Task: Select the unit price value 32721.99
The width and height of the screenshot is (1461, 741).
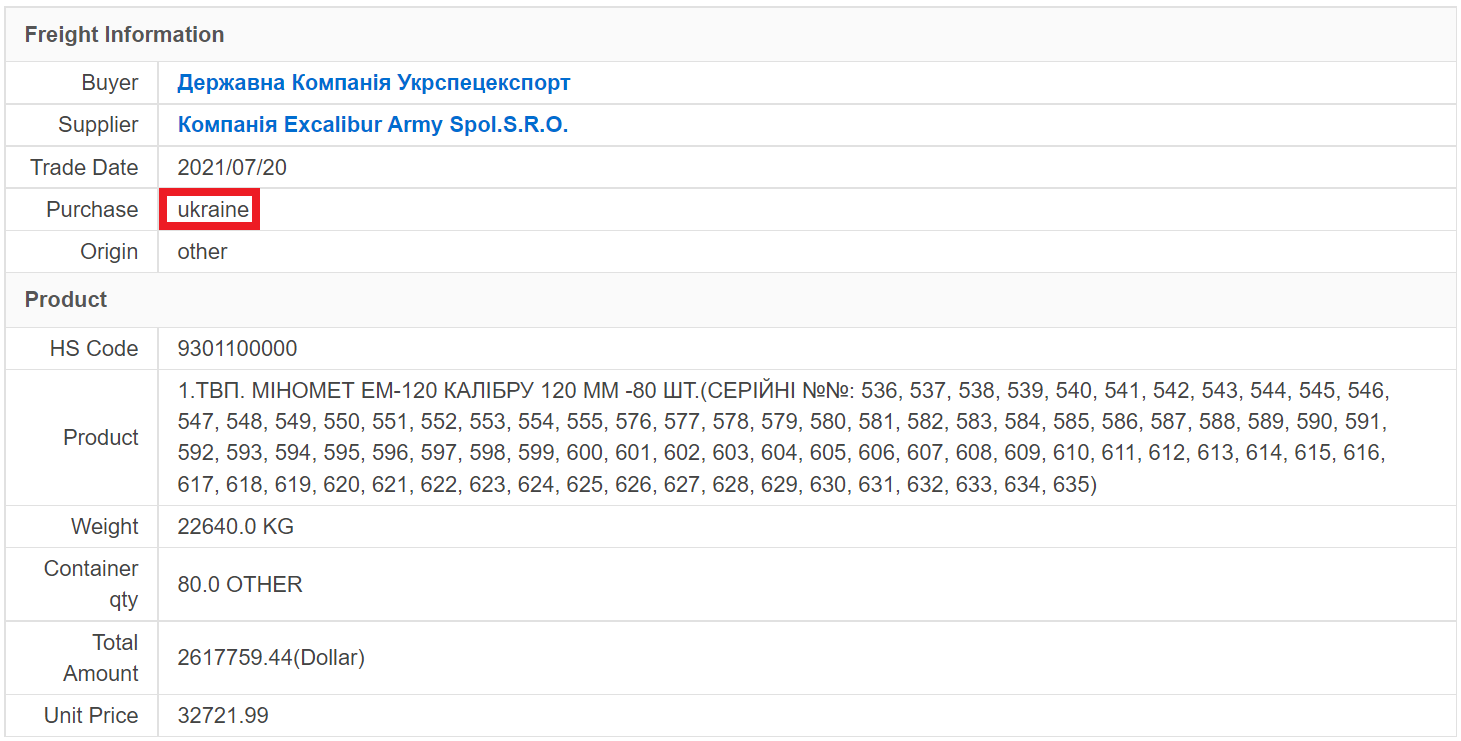Action: 223,716
